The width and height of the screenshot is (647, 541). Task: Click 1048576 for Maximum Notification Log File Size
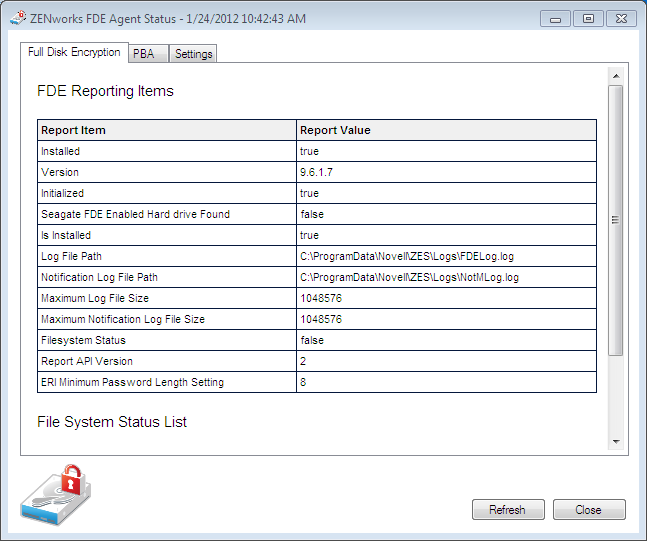(321, 319)
